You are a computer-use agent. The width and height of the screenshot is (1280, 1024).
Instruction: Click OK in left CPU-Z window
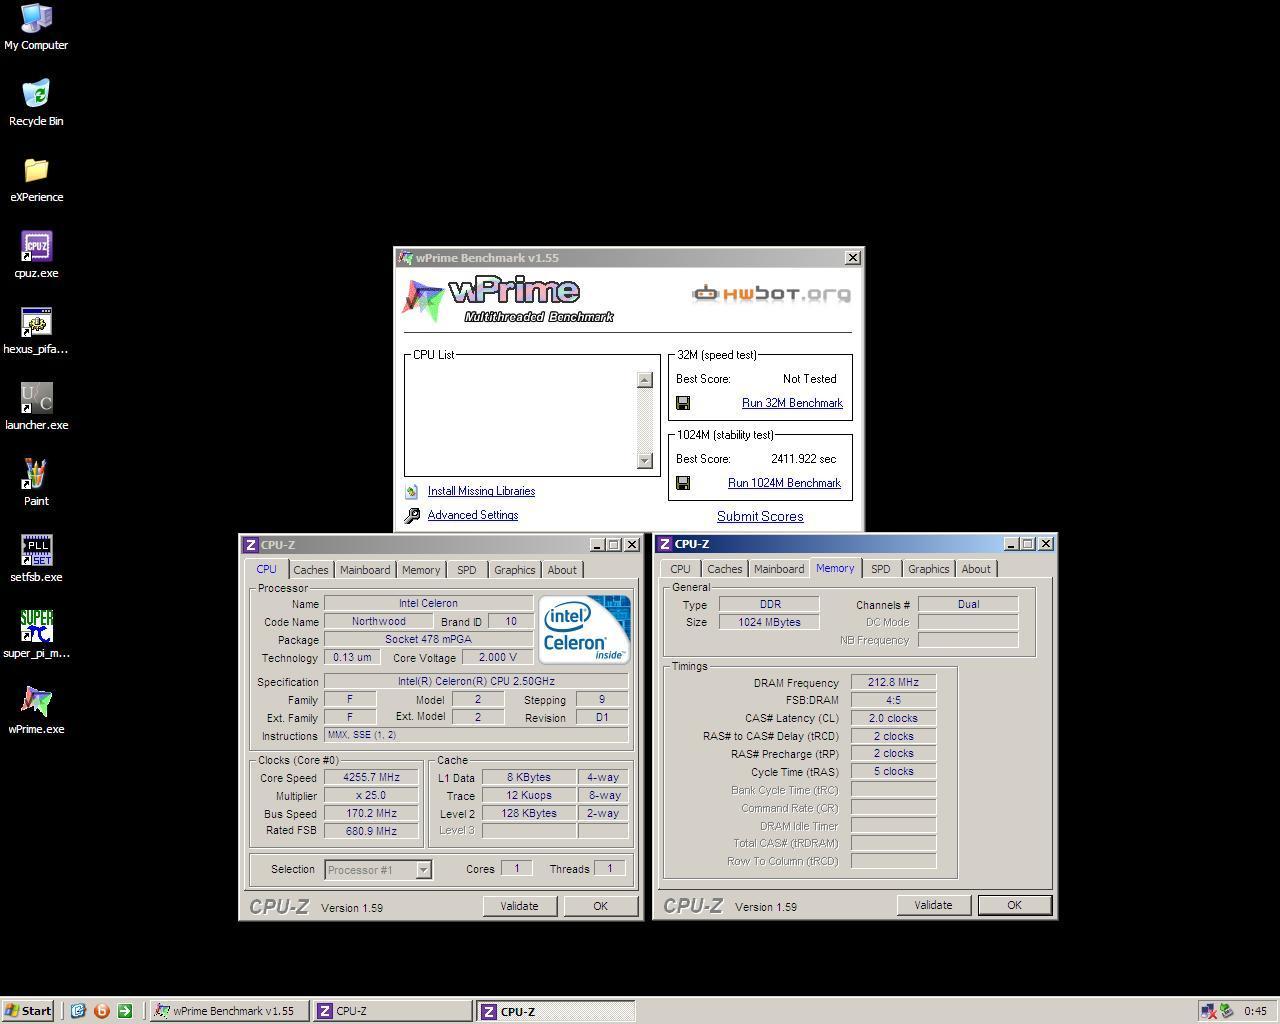[600, 906]
